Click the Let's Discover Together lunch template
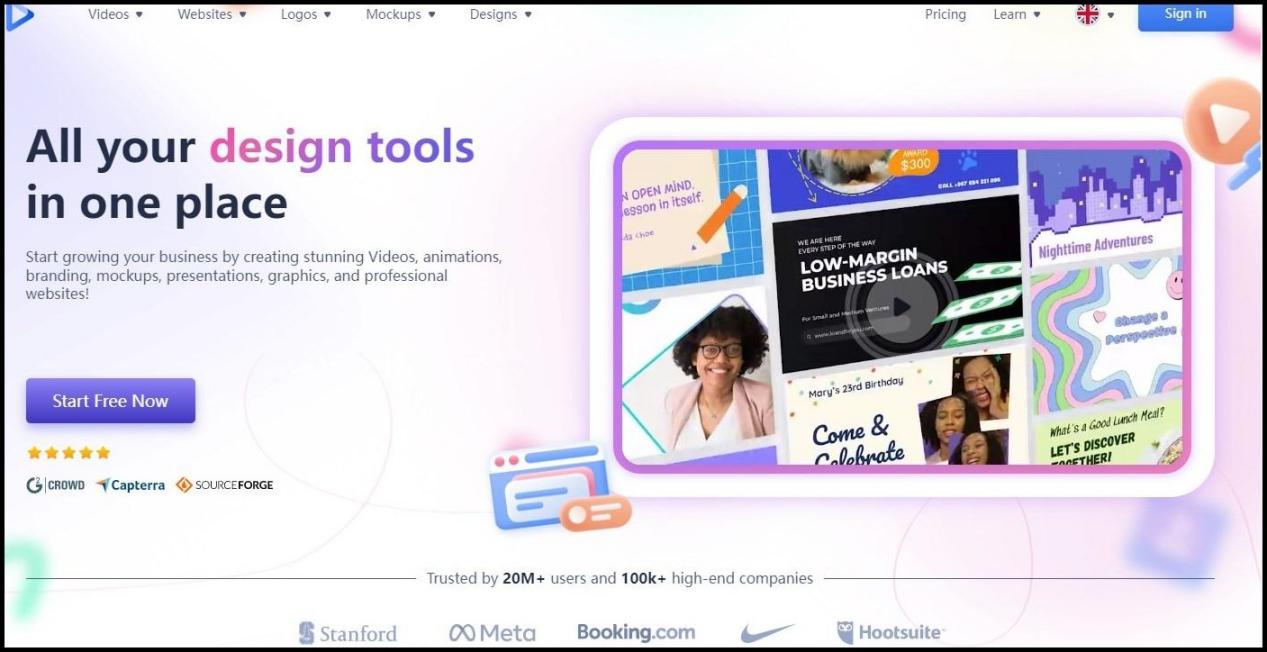1267x652 pixels. tap(1107, 432)
